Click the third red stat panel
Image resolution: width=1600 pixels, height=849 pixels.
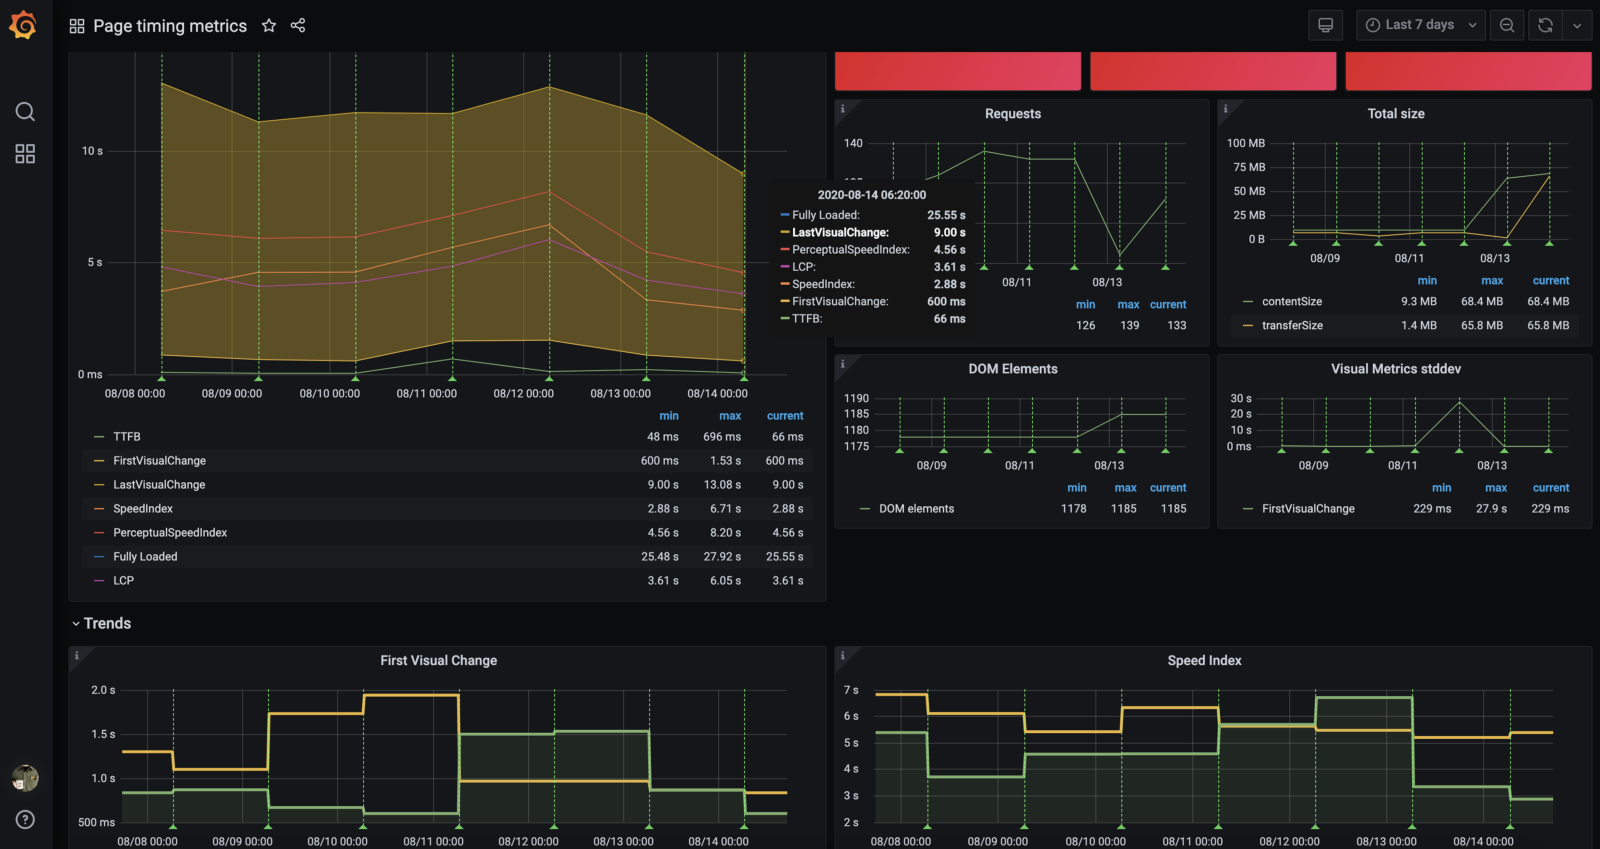(1468, 71)
